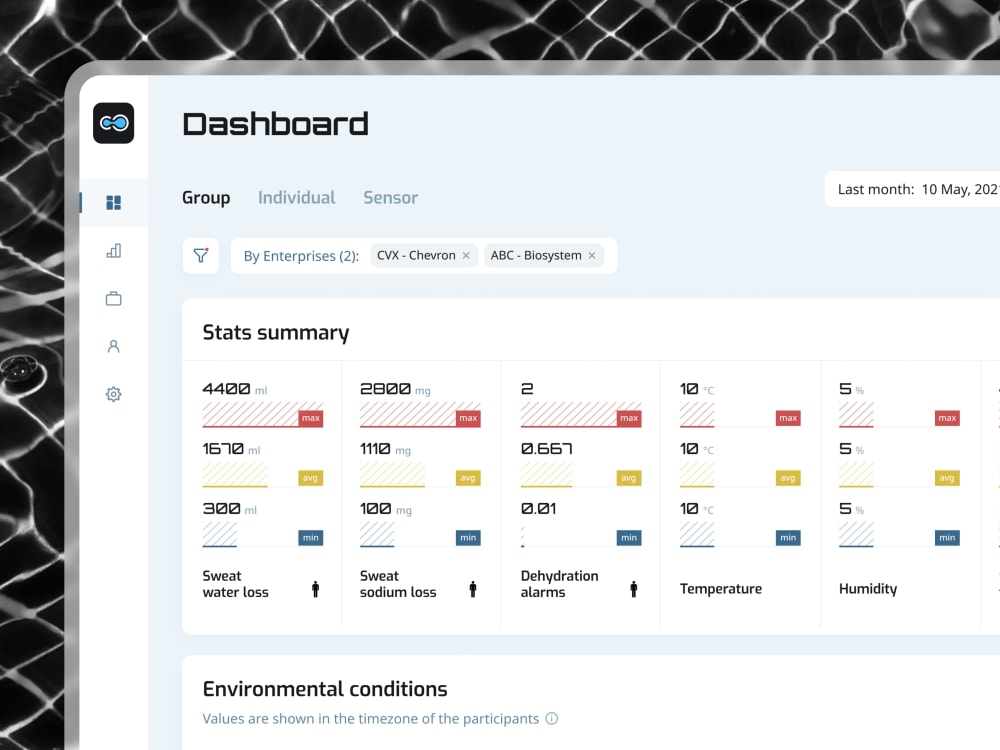Switch to the Individual tab
The height and width of the screenshot is (750, 1000).
pyautogui.click(x=297, y=198)
